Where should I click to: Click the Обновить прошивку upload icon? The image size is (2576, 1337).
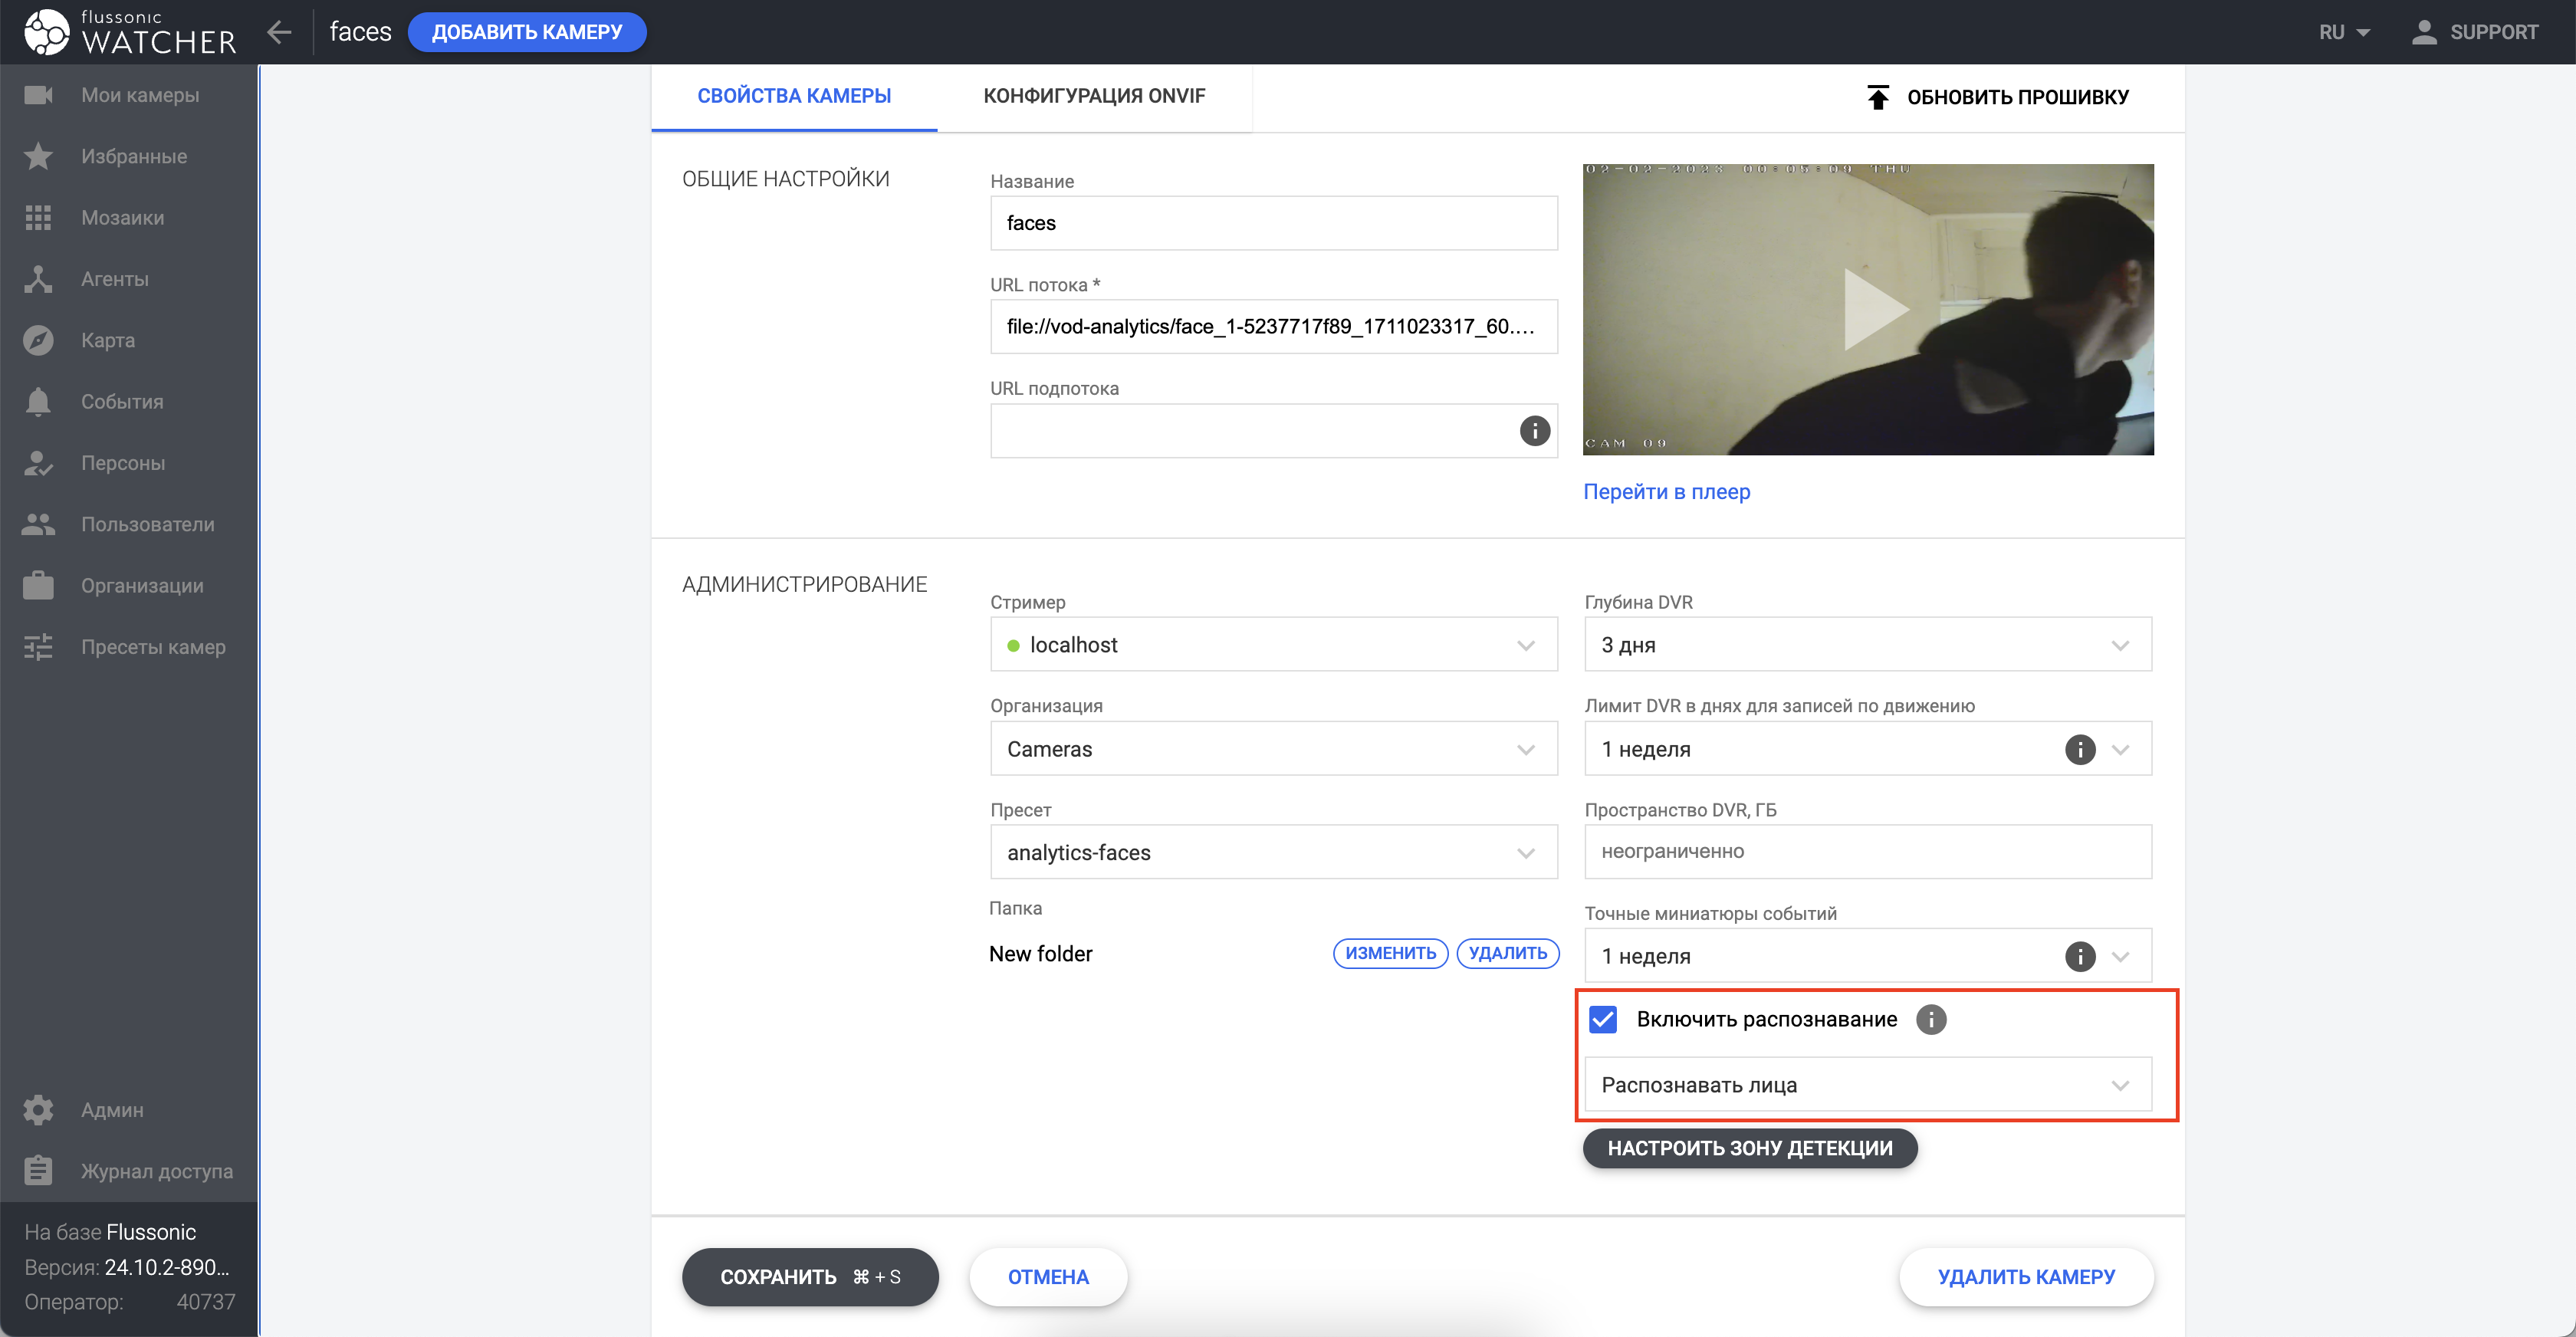1877,97
